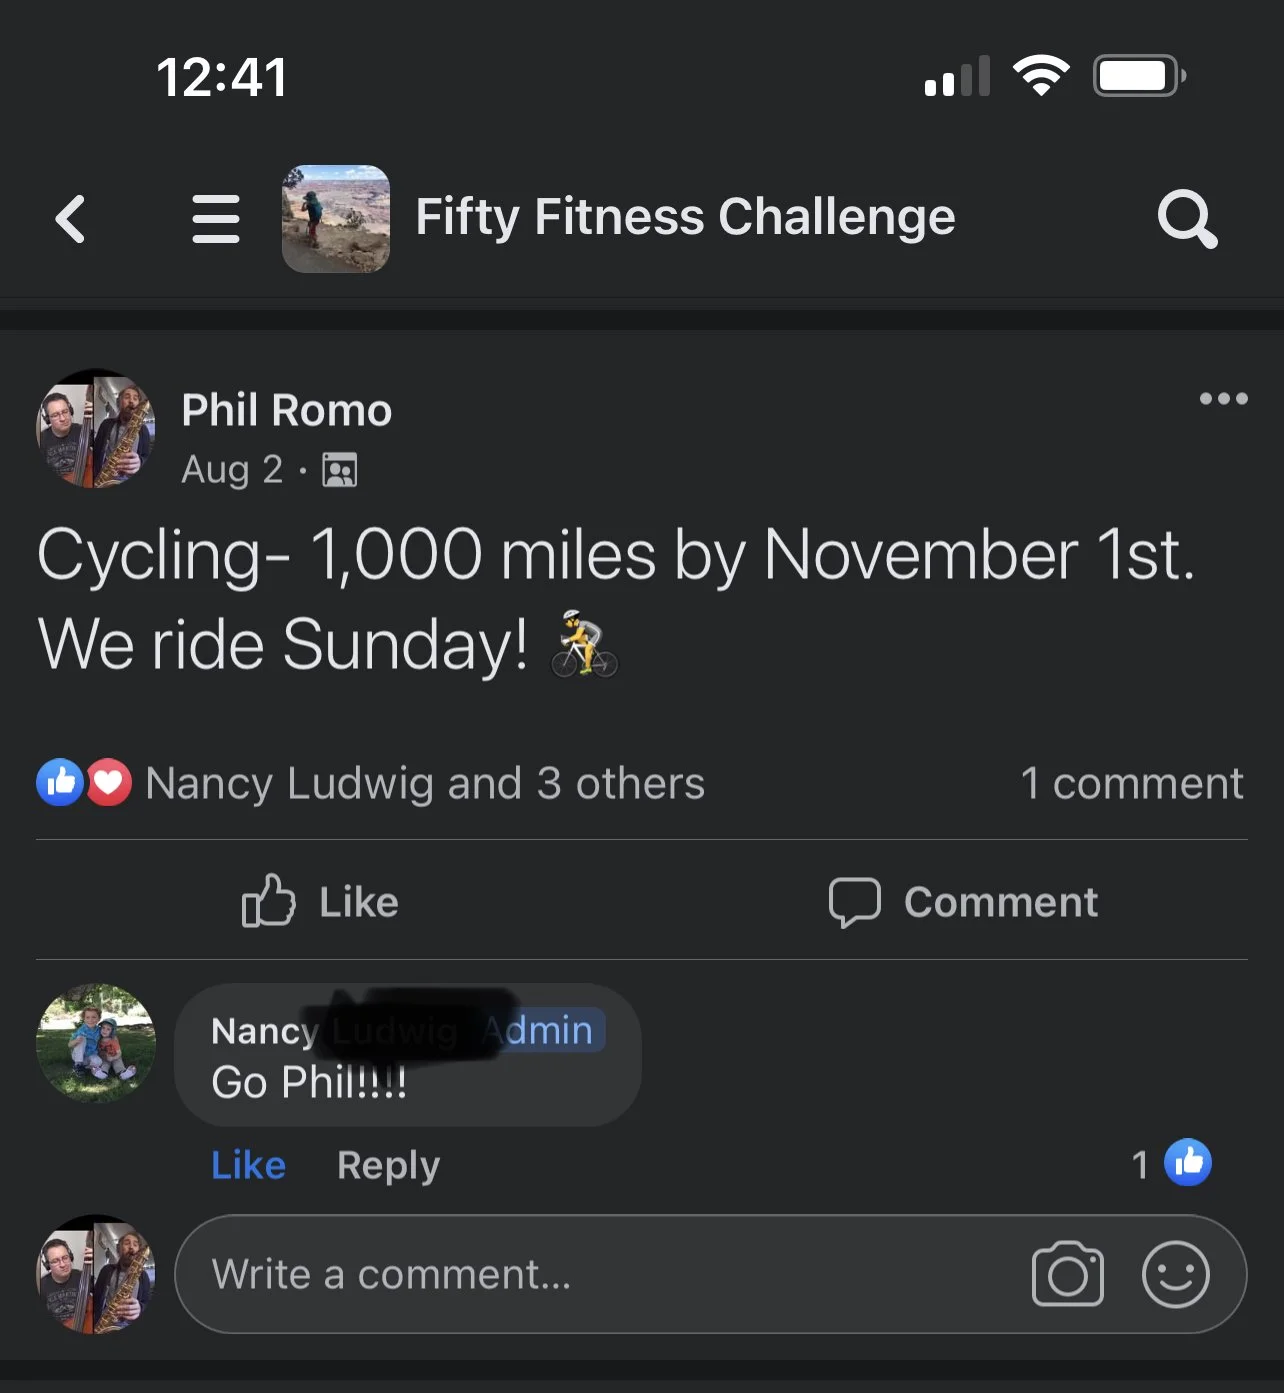Tap the blue like reaction icon on the post
Screen dimensions: 1284x1393
pyautogui.click(x=60, y=783)
